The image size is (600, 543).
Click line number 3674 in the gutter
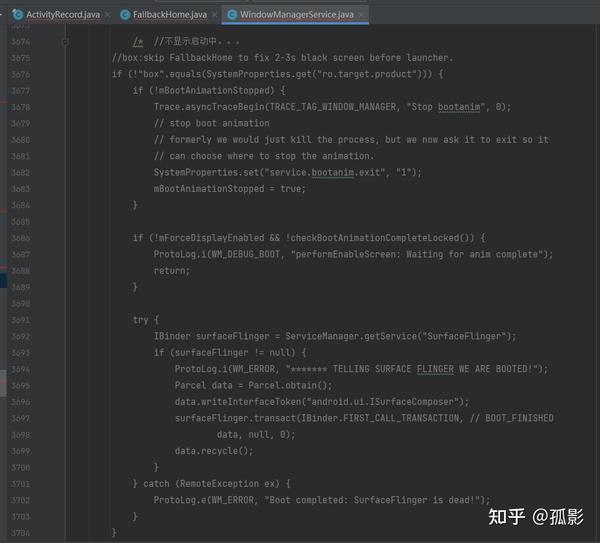coord(20,42)
